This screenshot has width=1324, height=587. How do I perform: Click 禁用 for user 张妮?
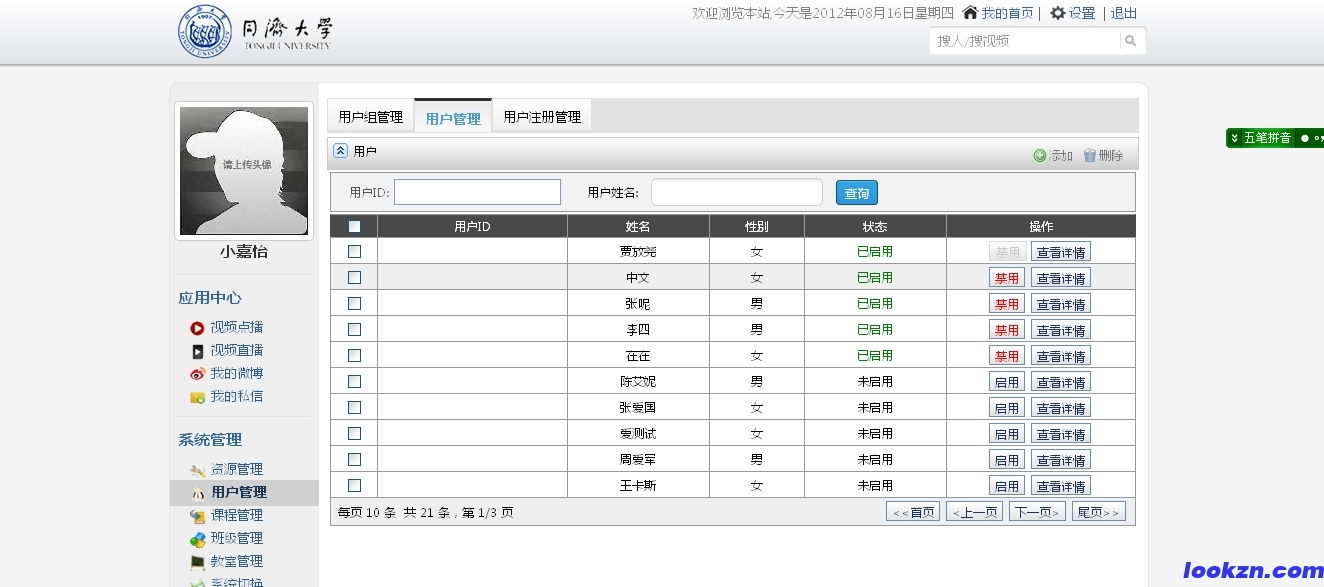(x=1007, y=304)
